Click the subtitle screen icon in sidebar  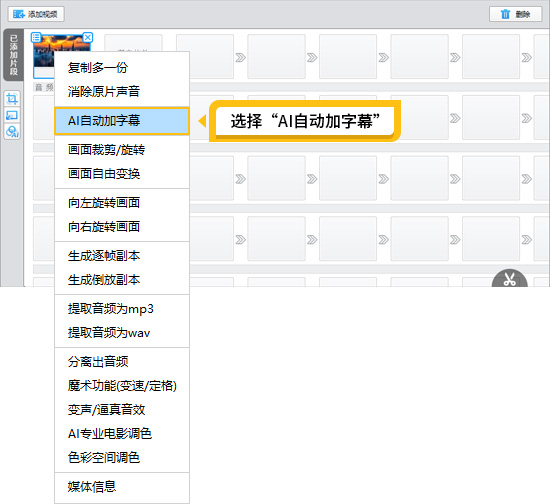pyautogui.click(x=12, y=115)
